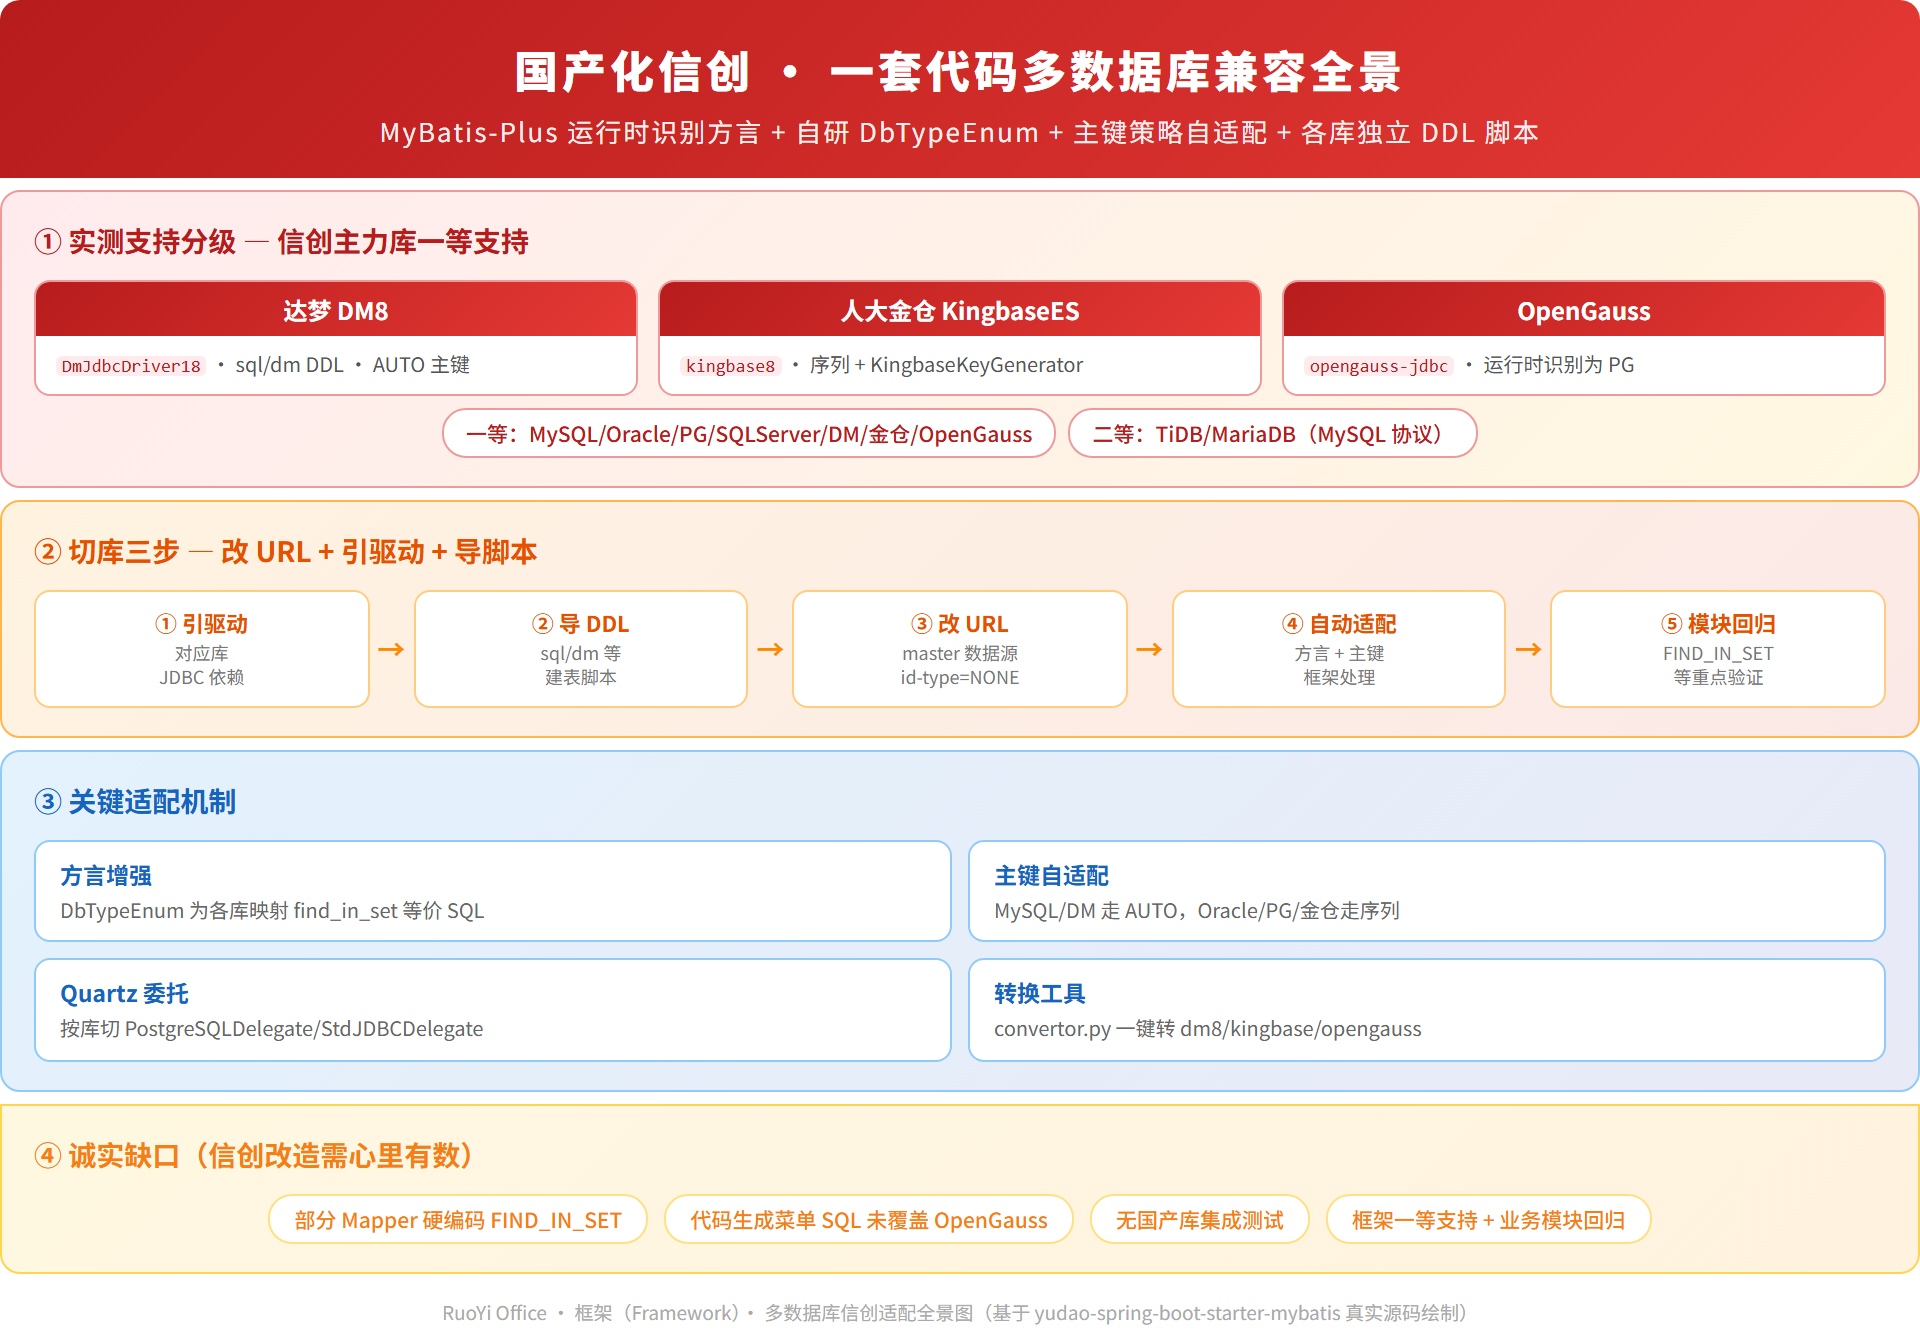Viewport: 1920px width, 1330px height.
Task: Select step card ② 导 DDL
Action: click(x=581, y=649)
